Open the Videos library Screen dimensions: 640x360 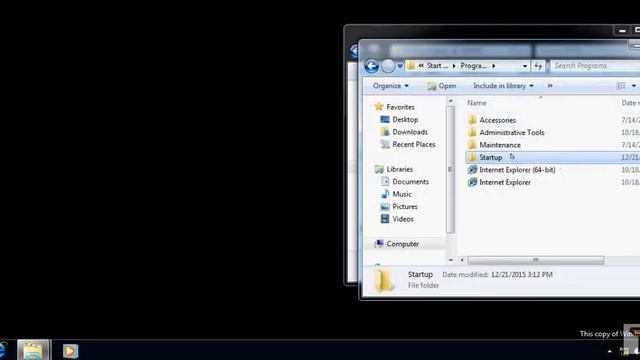(x=403, y=219)
